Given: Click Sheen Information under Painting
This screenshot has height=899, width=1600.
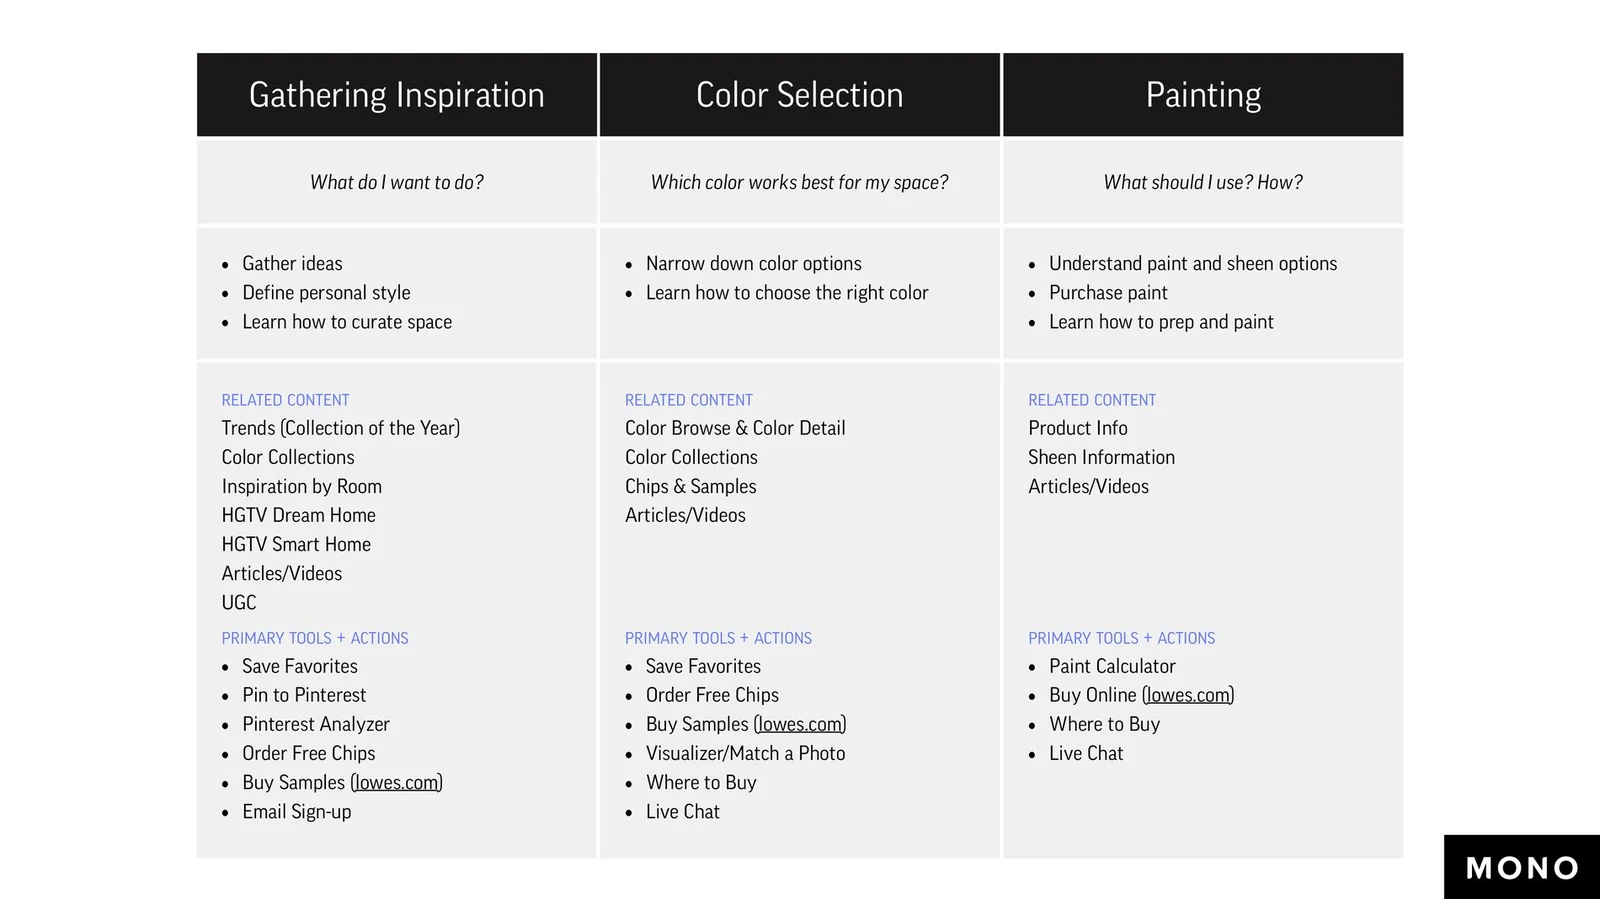Looking at the screenshot, I should pyautogui.click(x=1101, y=457).
